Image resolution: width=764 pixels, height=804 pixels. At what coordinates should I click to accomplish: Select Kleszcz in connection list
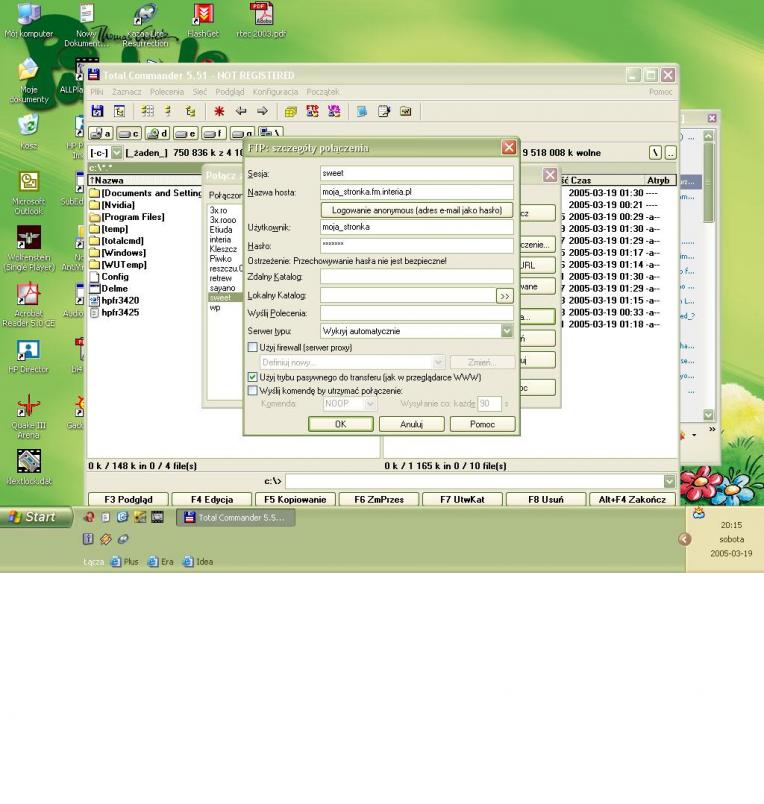(x=223, y=249)
